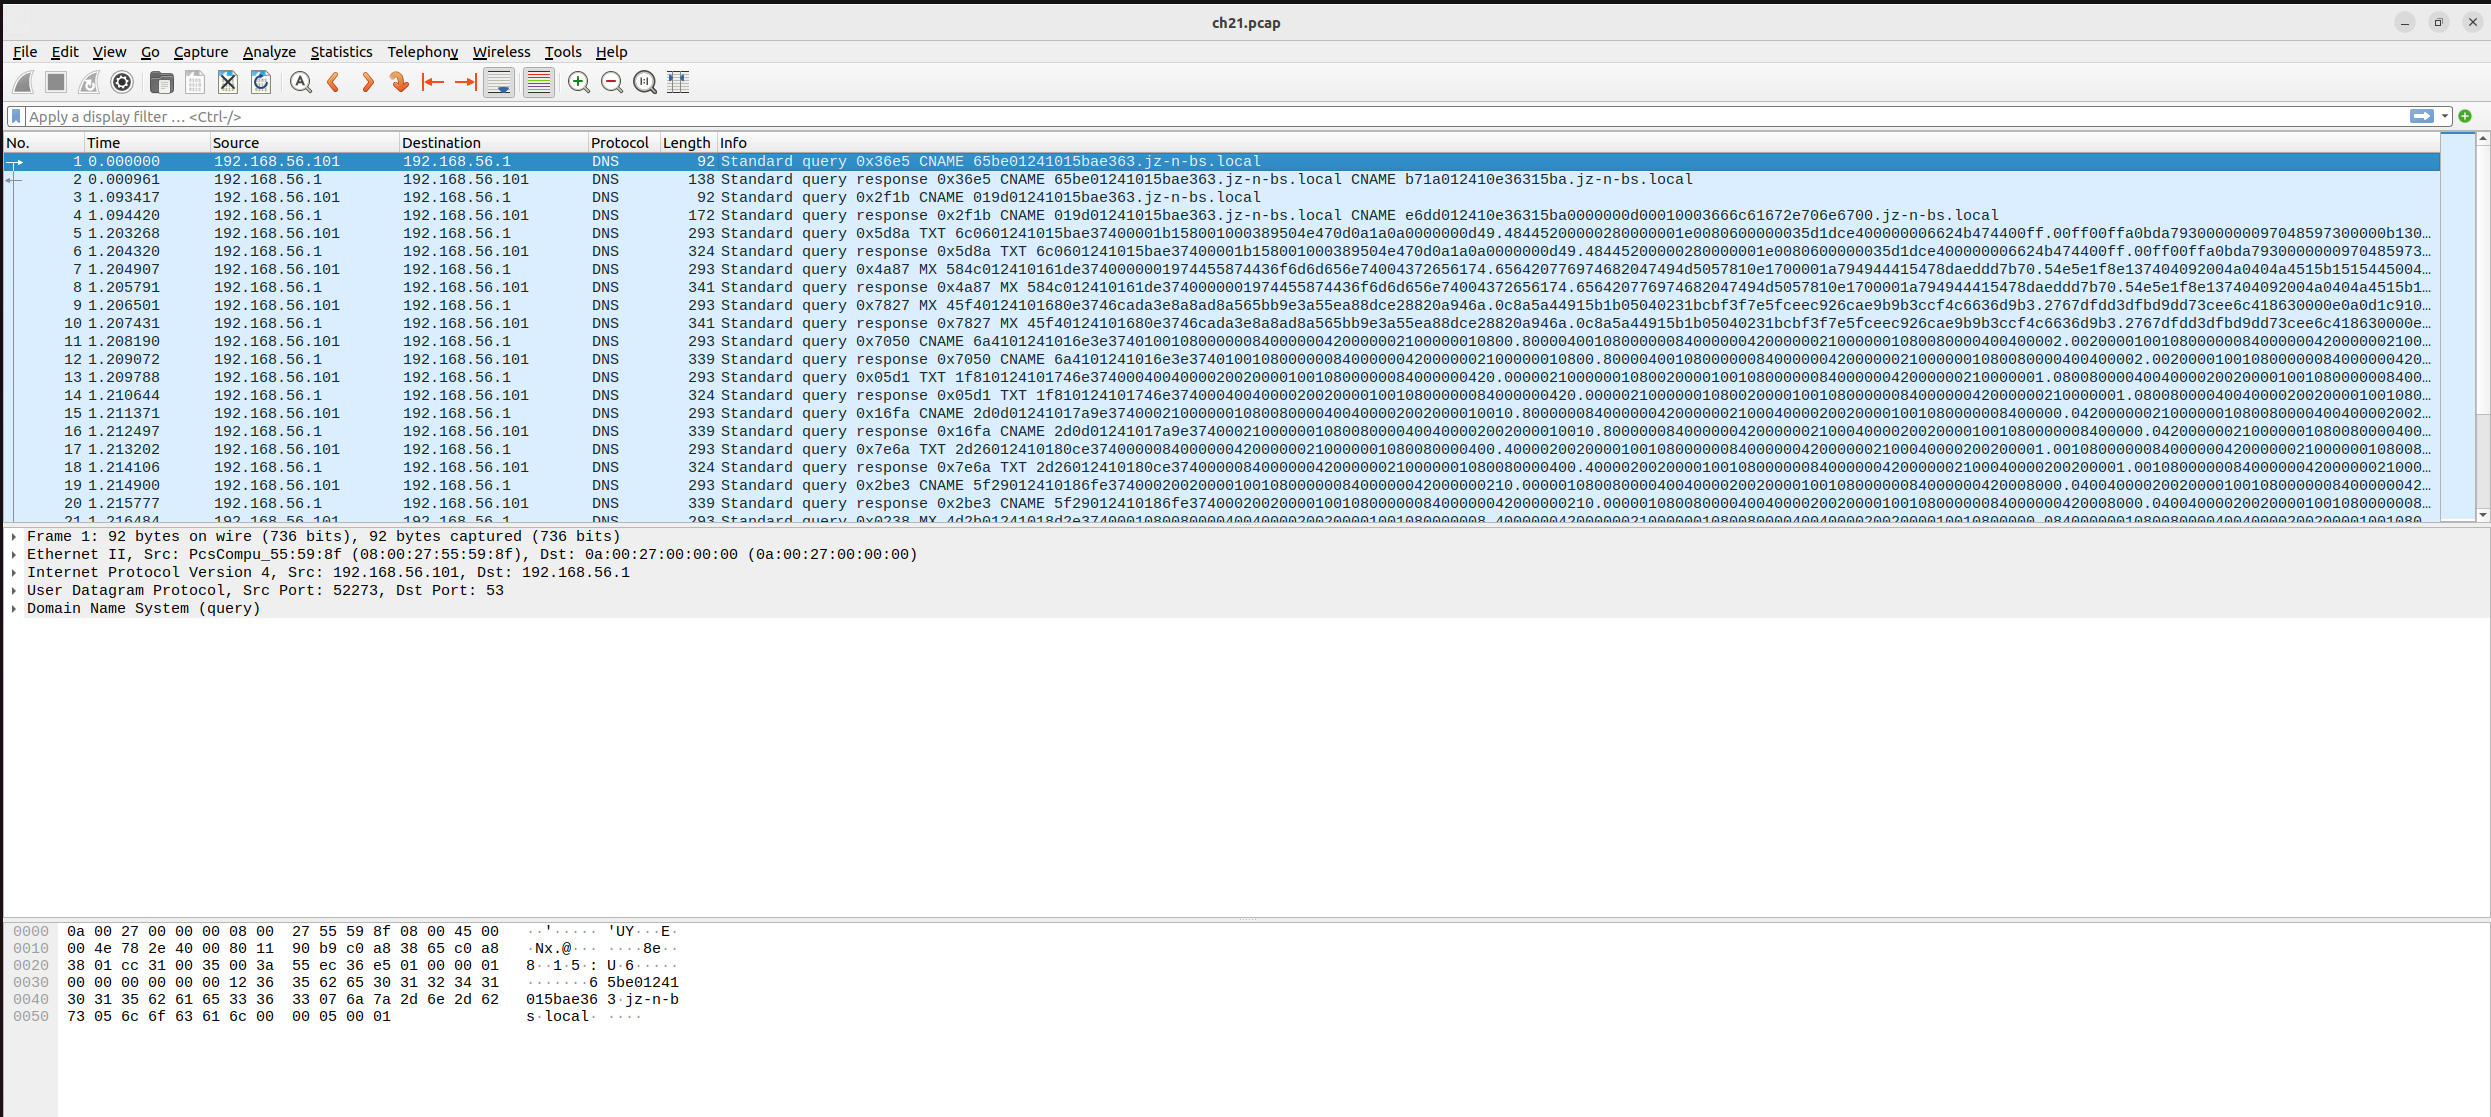Screen dimensions: 2491x1117
Task: Reset text to normal size icon
Action: (x=645, y=83)
